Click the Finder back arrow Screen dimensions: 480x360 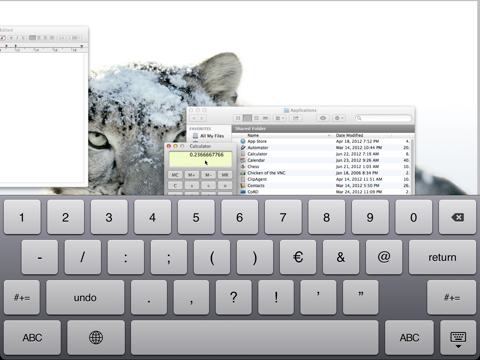[194, 118]
